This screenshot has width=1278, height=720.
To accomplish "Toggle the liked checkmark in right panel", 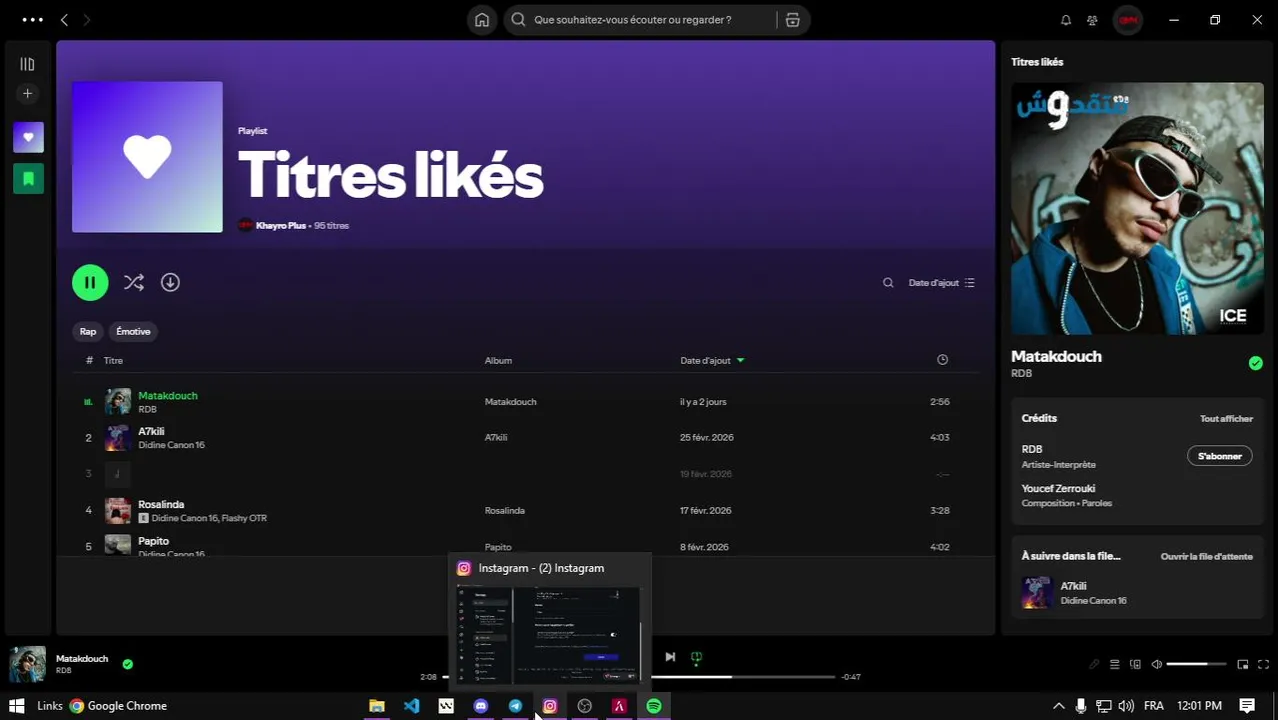I will click(1255, 364).
